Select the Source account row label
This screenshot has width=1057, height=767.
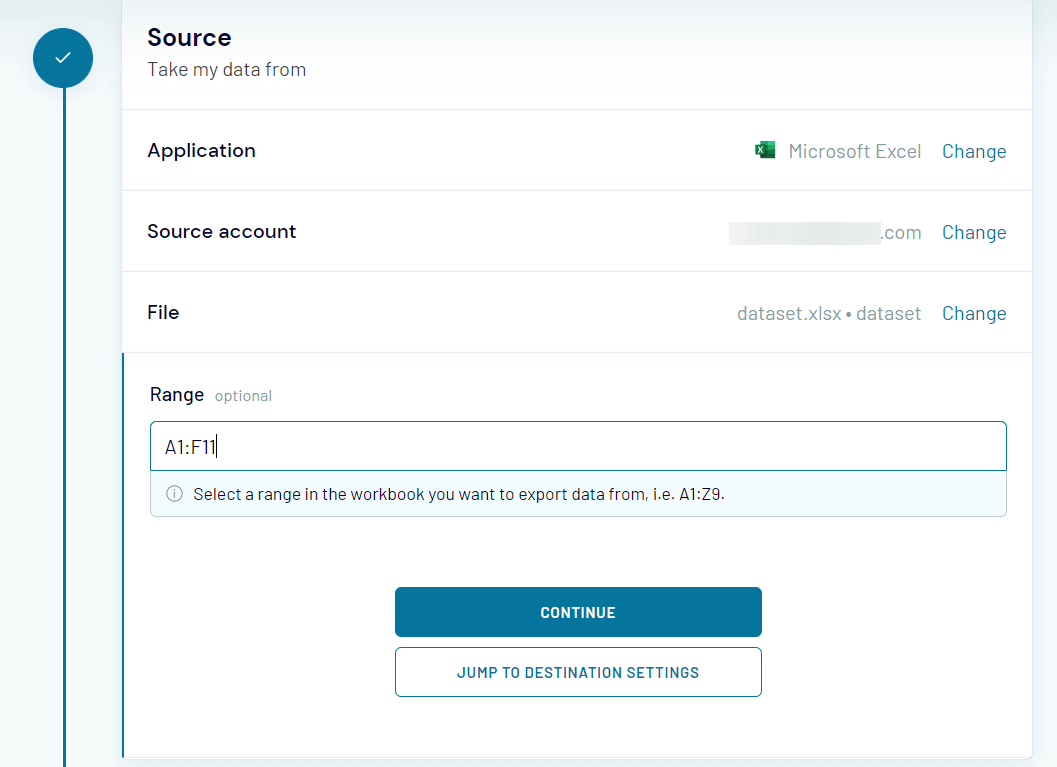(x=221, y=232)
